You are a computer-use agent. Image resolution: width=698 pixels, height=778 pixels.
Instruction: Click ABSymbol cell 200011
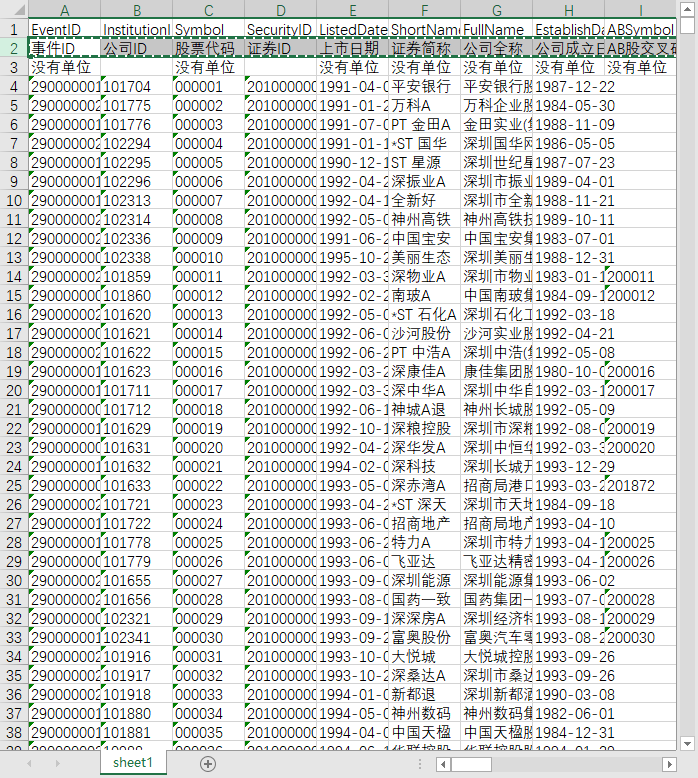coord(640,276)
